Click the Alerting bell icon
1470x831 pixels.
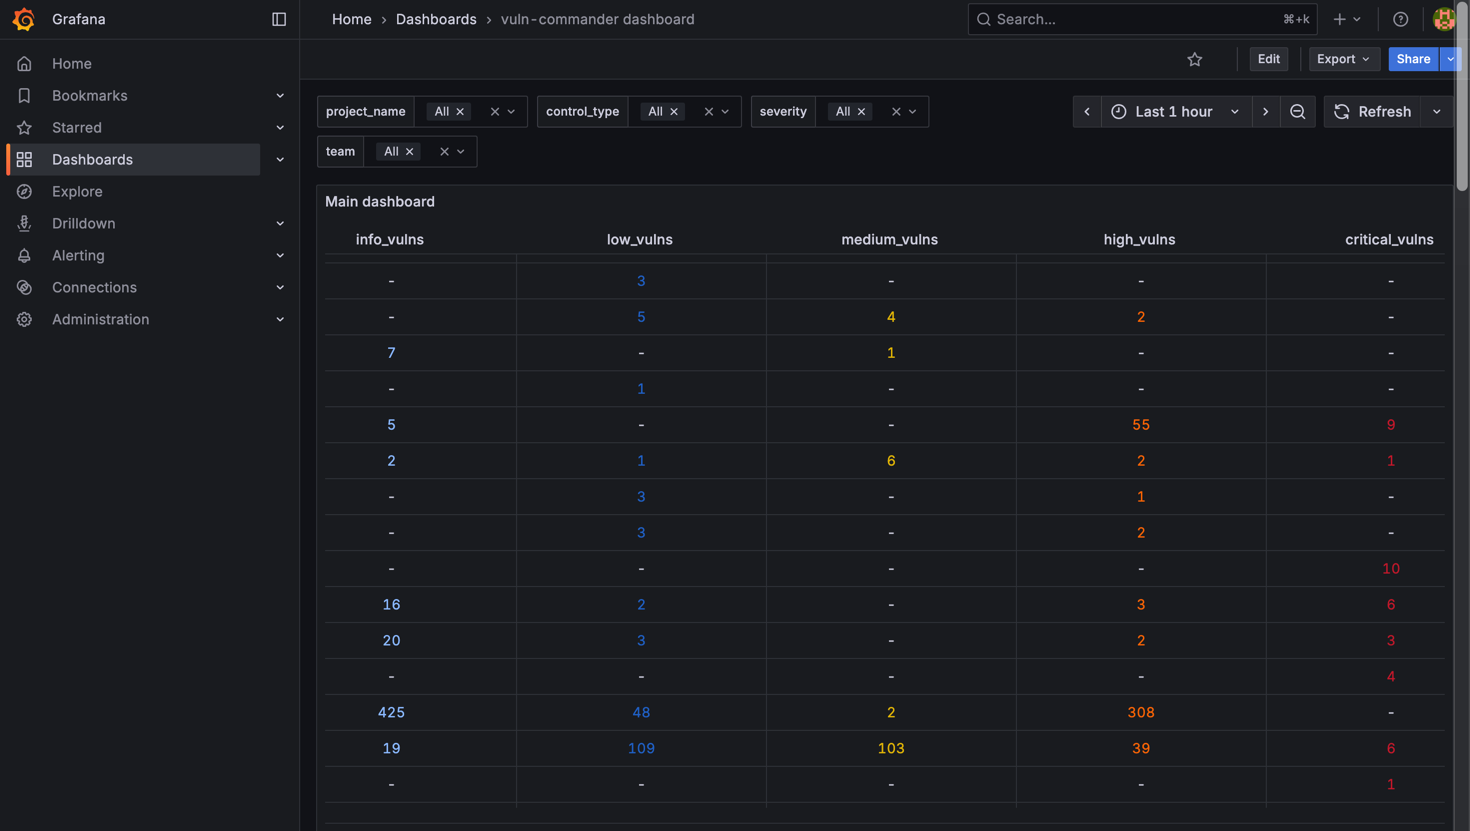tap(24, 256)
